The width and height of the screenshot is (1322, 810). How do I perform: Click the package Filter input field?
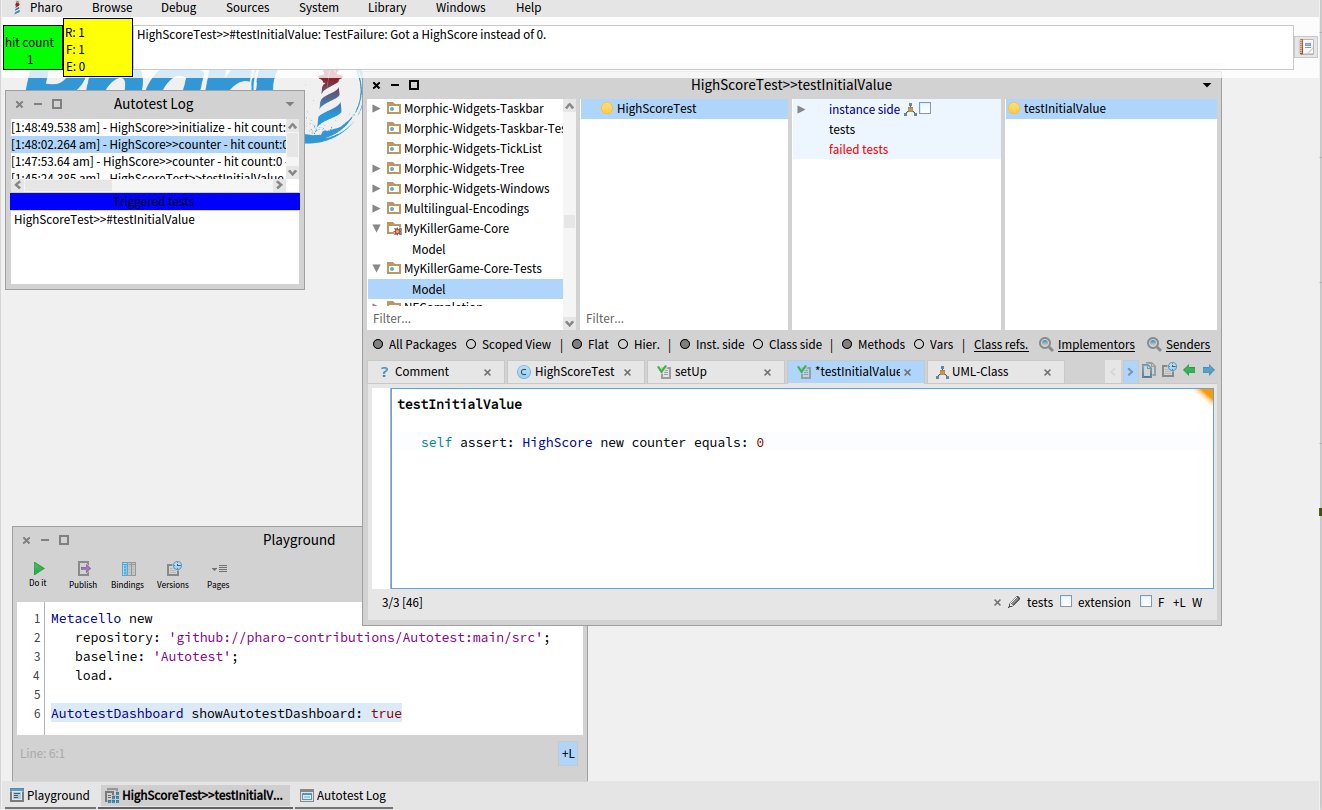[x=465, y=319]
